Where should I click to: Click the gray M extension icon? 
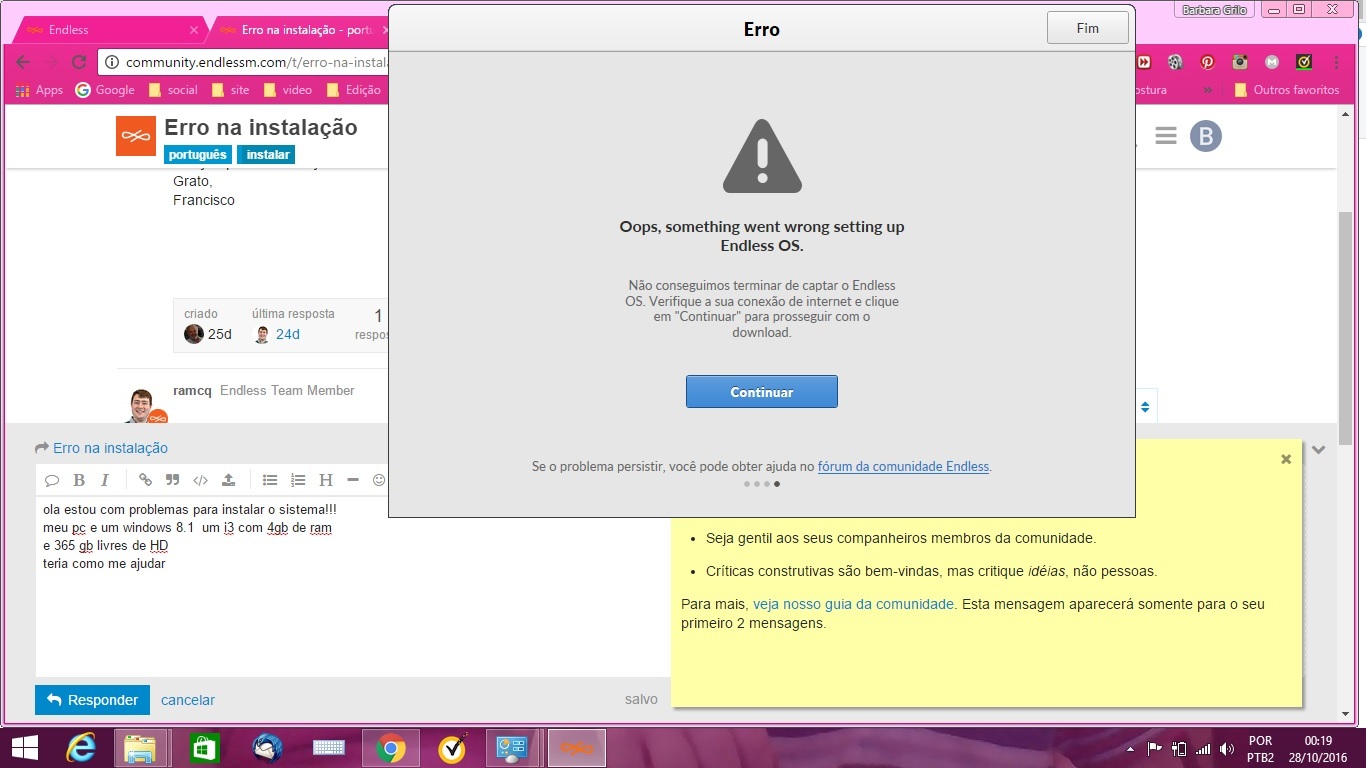[x=1272, y=62]
